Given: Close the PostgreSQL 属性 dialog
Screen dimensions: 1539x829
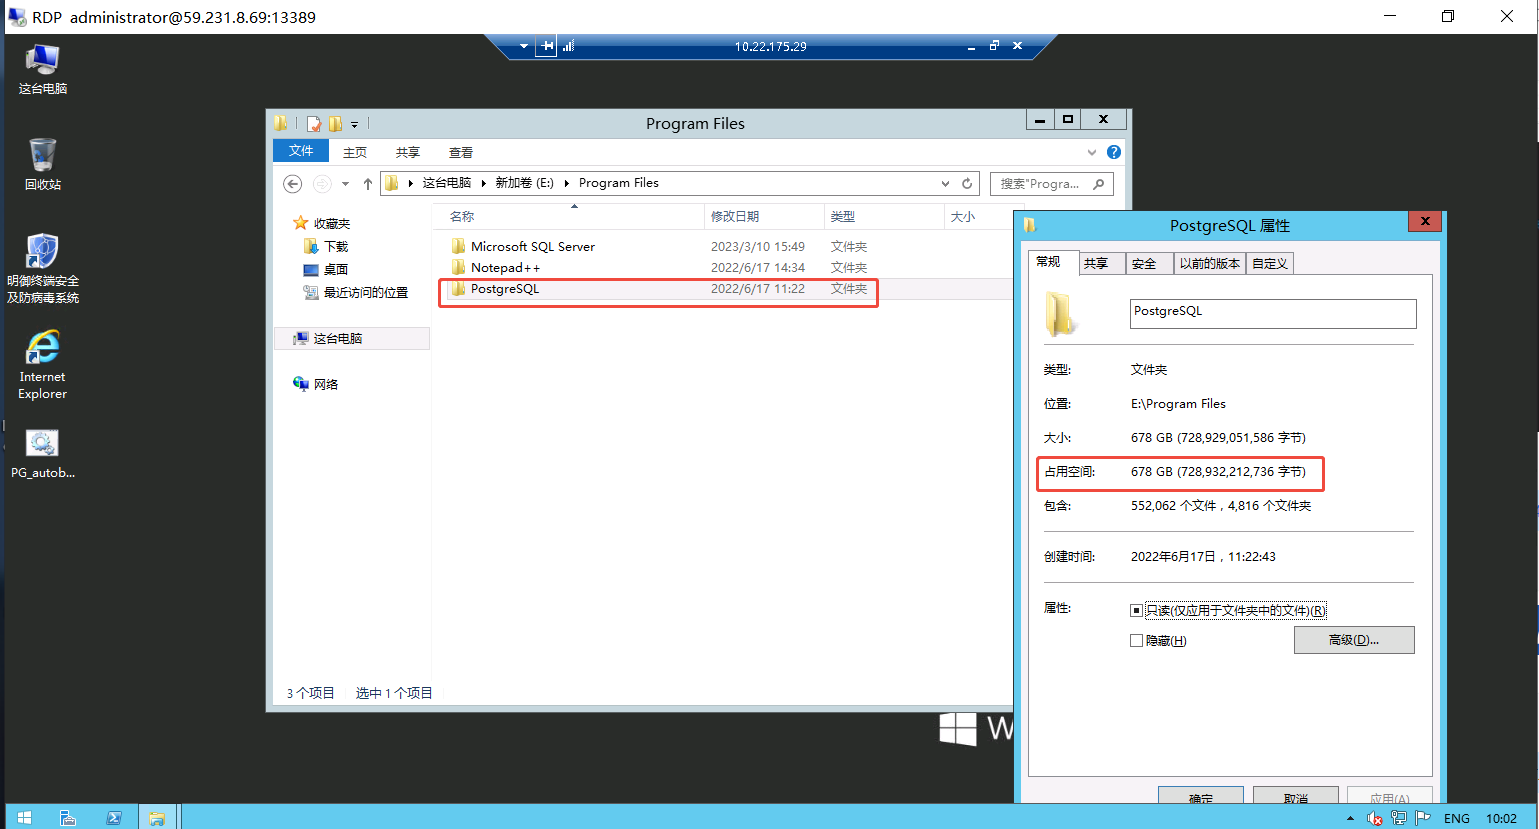Looking at the screenshot, I should click(1425, 221).
